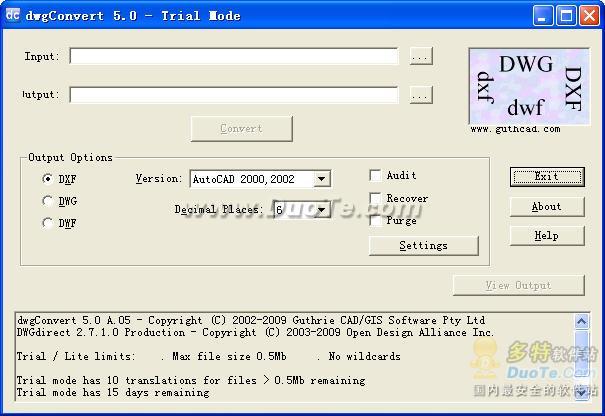This screenshot has height=416, width=605.
Task: Click the dwgConvert title bar app icon
Action: [12, 15]
